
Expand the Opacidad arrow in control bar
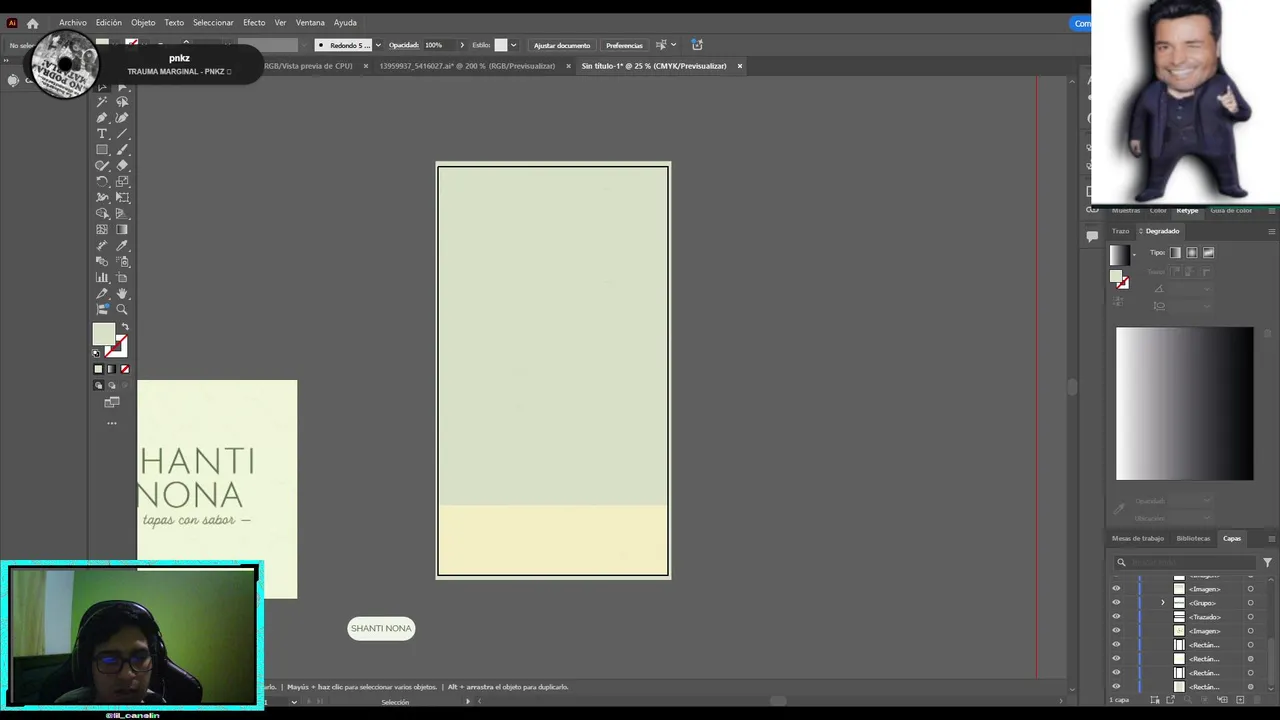click(x=461, y=45)
